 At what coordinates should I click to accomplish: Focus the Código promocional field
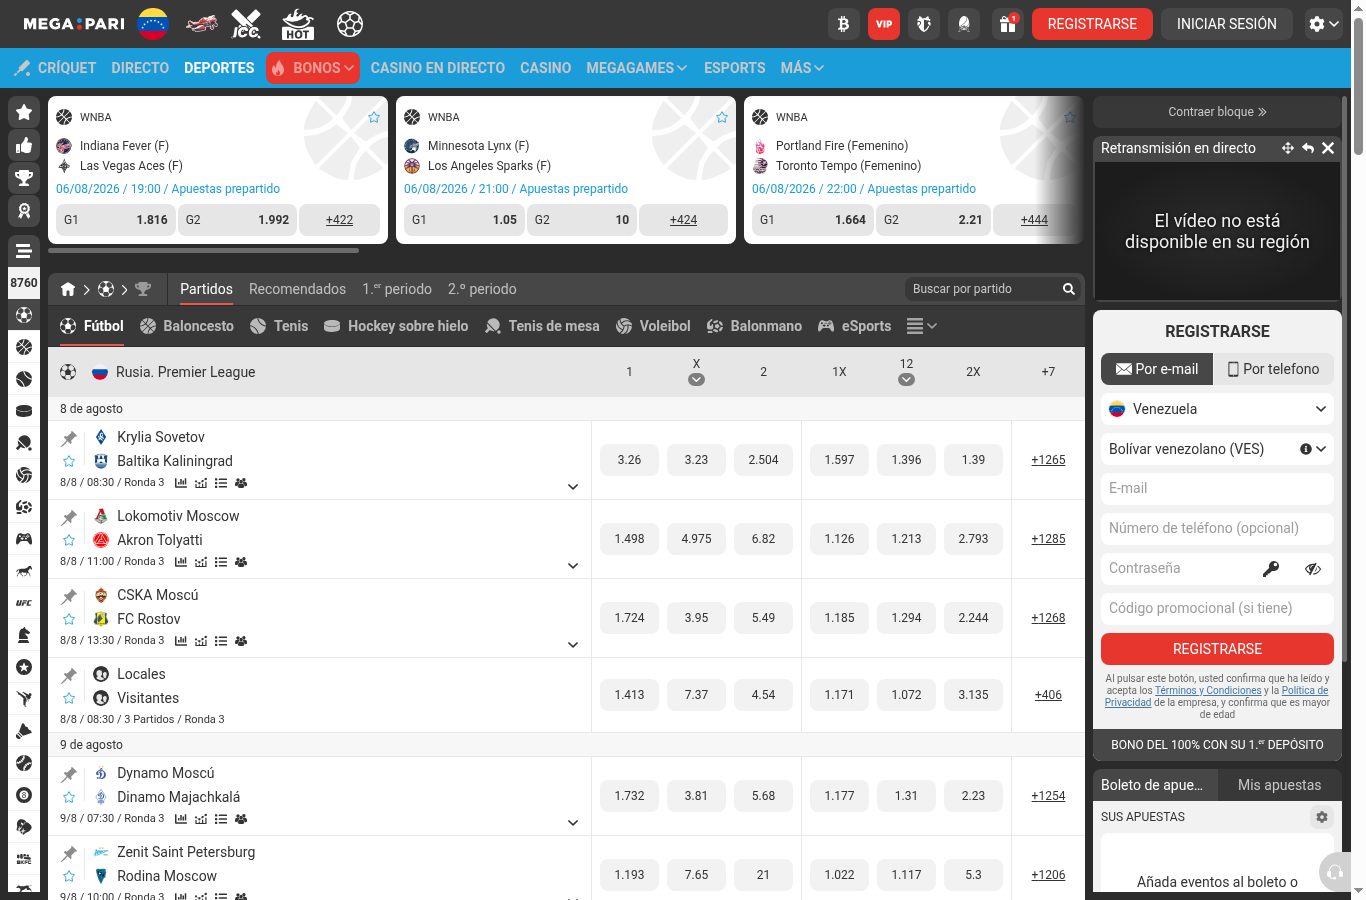click(x=1217, y=608)
